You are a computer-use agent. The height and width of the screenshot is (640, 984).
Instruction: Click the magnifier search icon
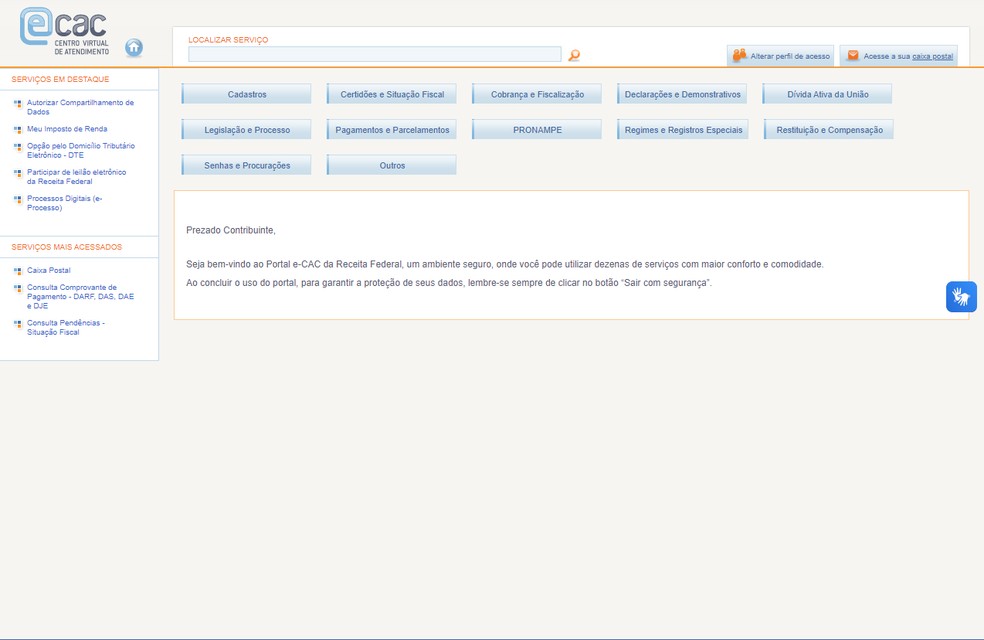click(x=574, y=55)
